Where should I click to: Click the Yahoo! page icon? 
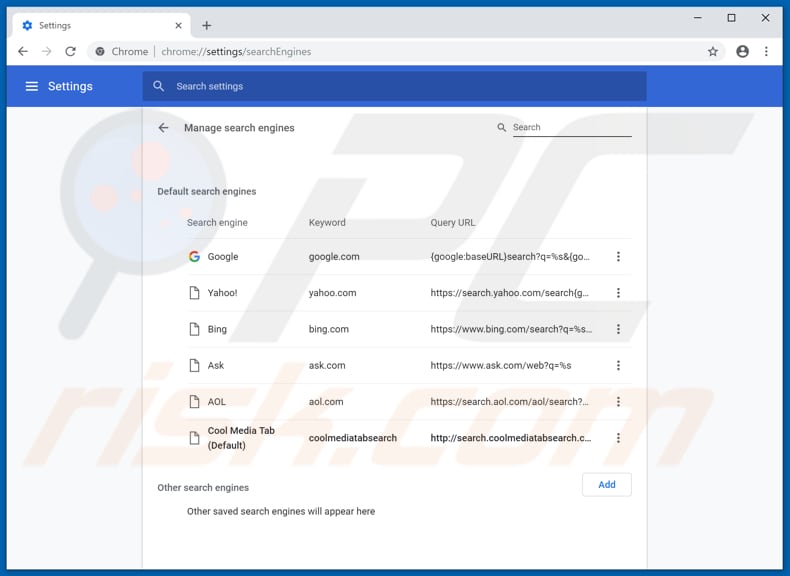pyautogui.click(x=194, y=293)
